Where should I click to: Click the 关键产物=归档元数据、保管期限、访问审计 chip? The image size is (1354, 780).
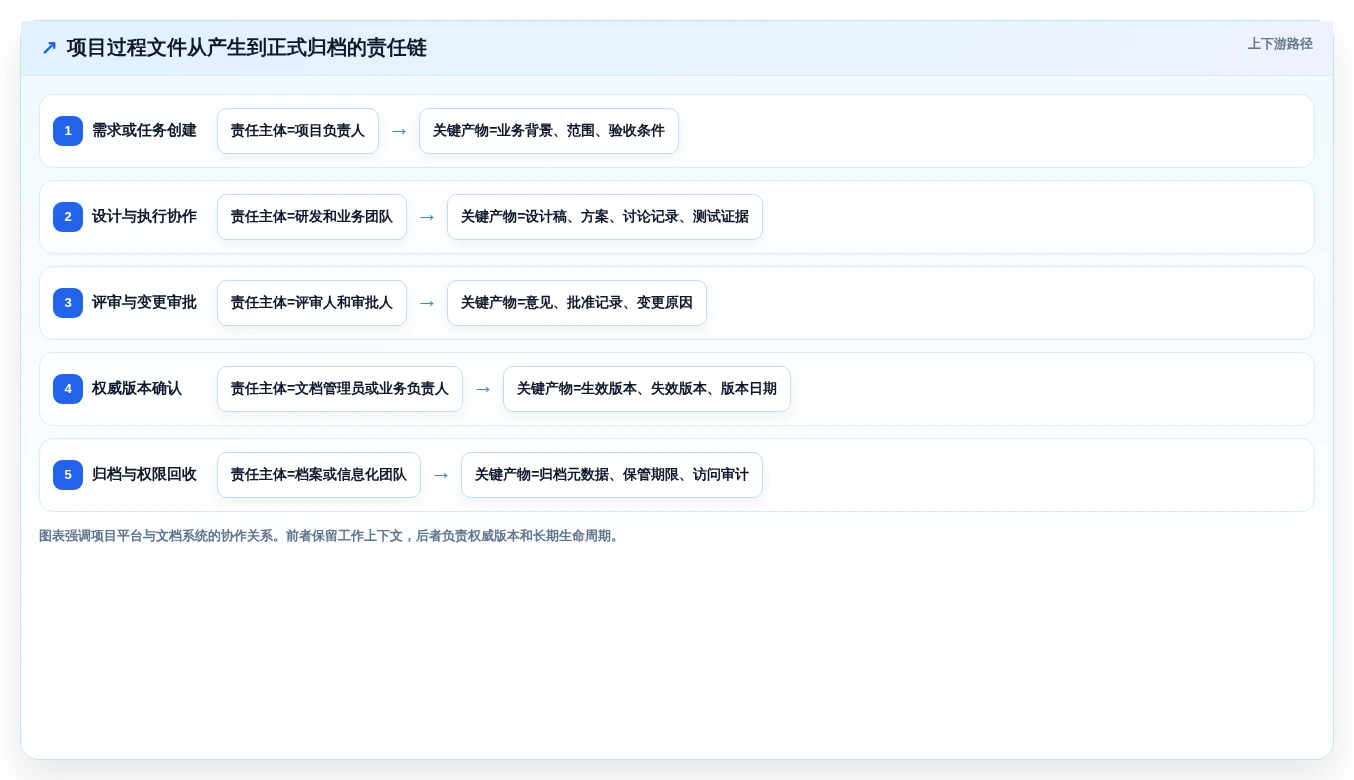point(612,475)
